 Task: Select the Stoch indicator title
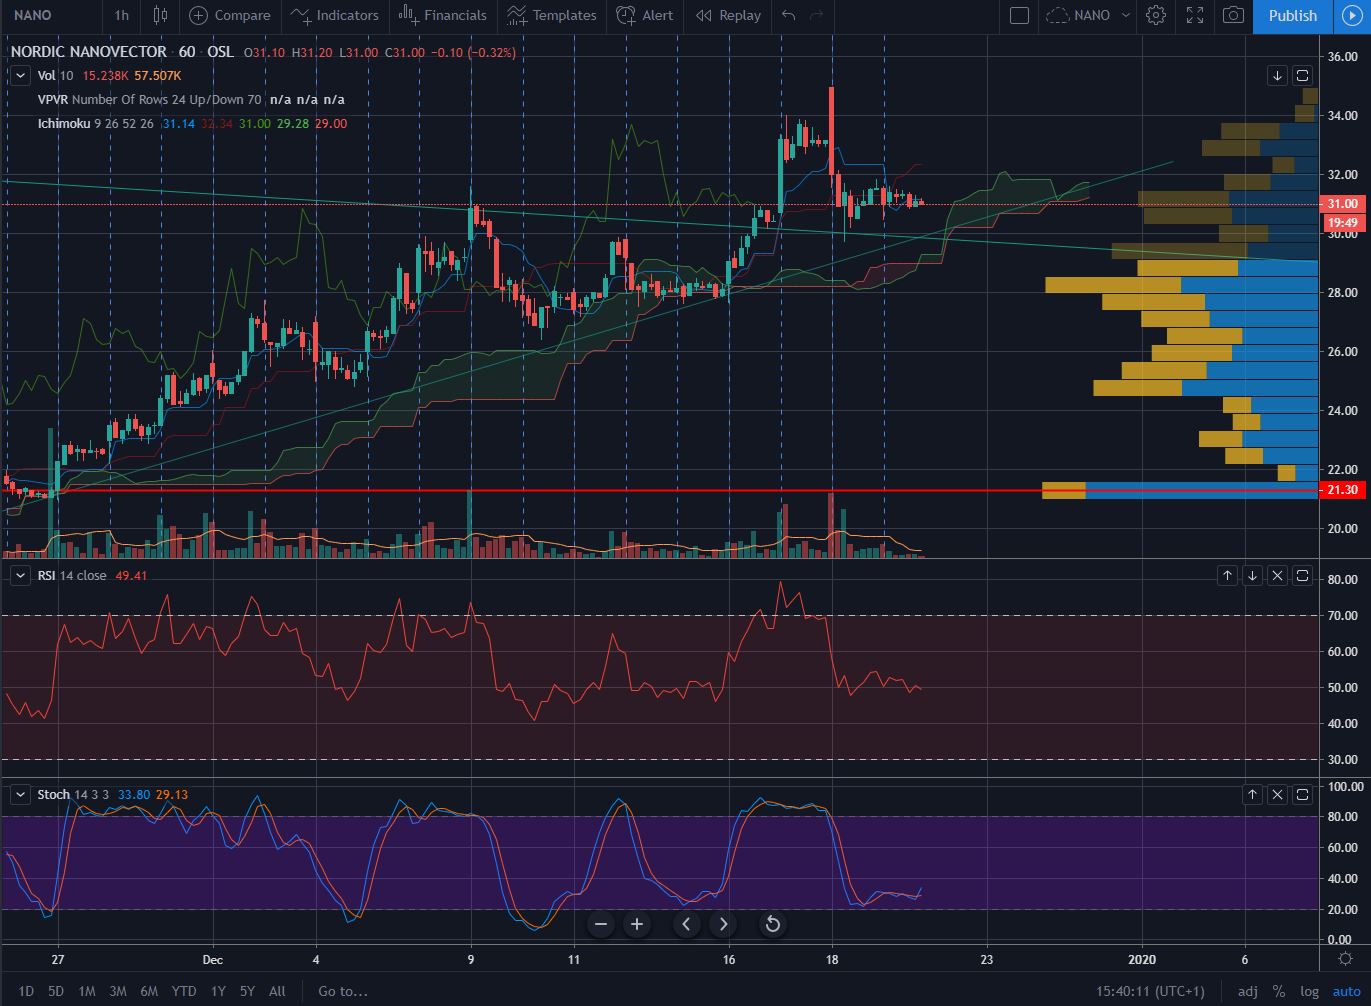pos(53,794)
